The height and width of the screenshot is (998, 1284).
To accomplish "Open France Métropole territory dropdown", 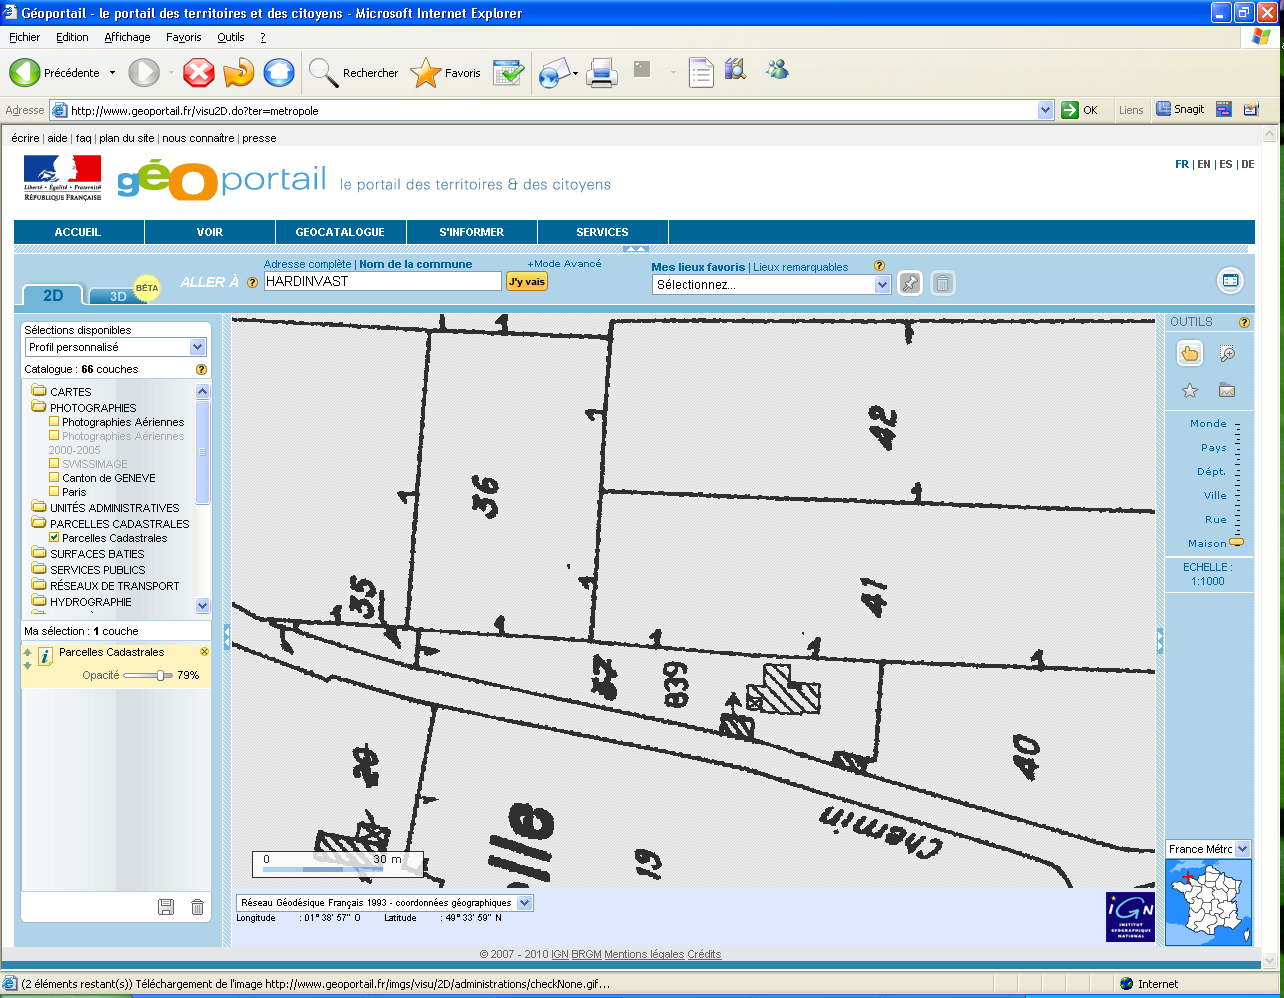I will coord(1208,849).
